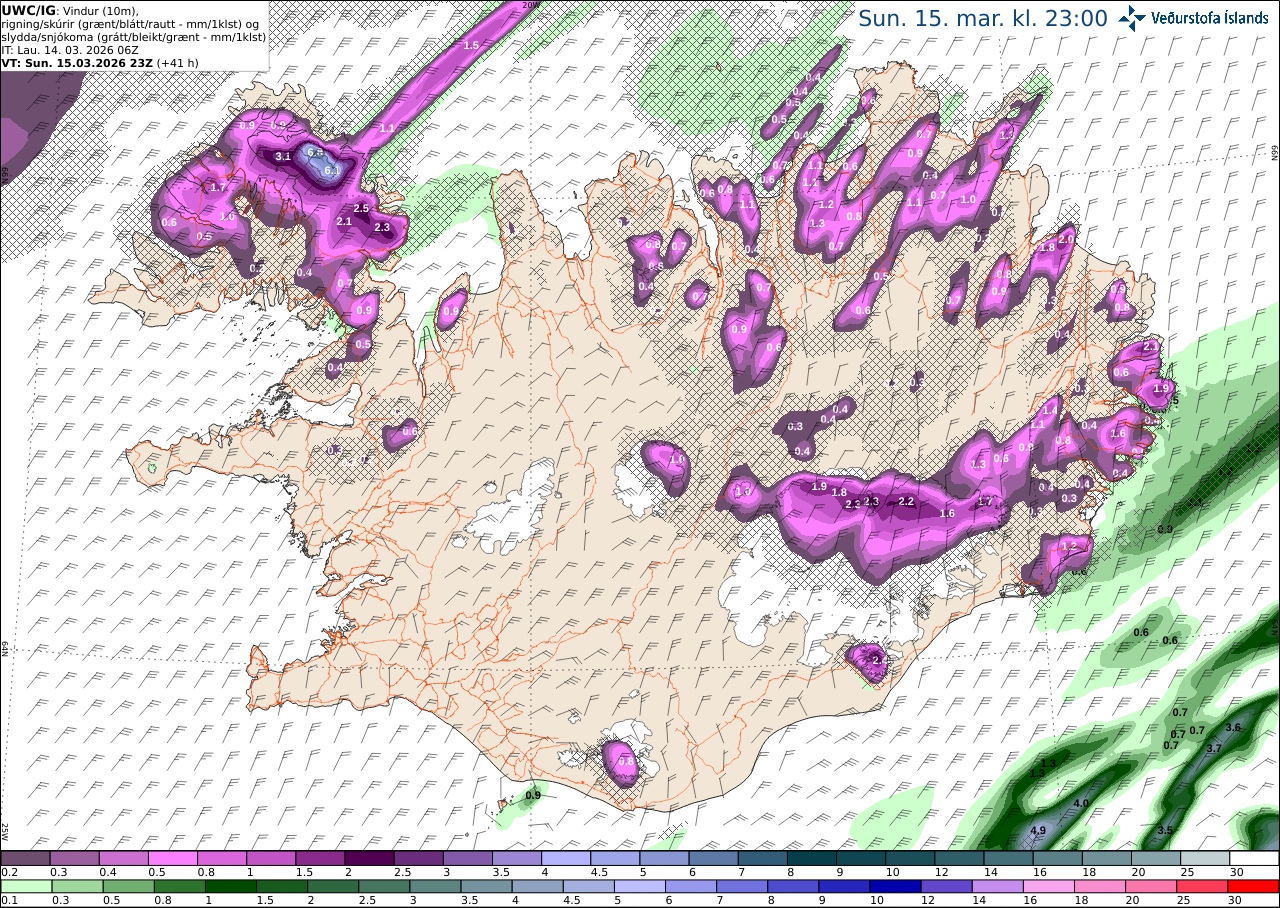Screen dimensions: 1280x908
Task: Pick the dusky purple first swatch in the upper legend row
Action: point(25,858)
